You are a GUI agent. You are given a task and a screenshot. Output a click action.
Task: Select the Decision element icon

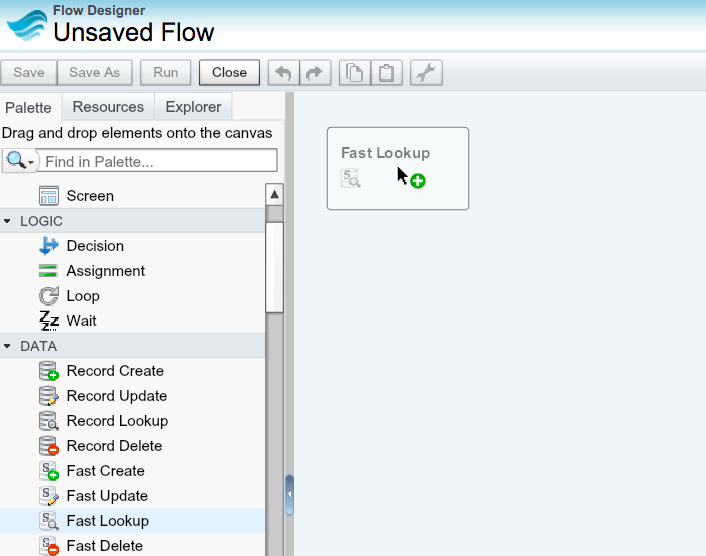[x=49, y=246]
